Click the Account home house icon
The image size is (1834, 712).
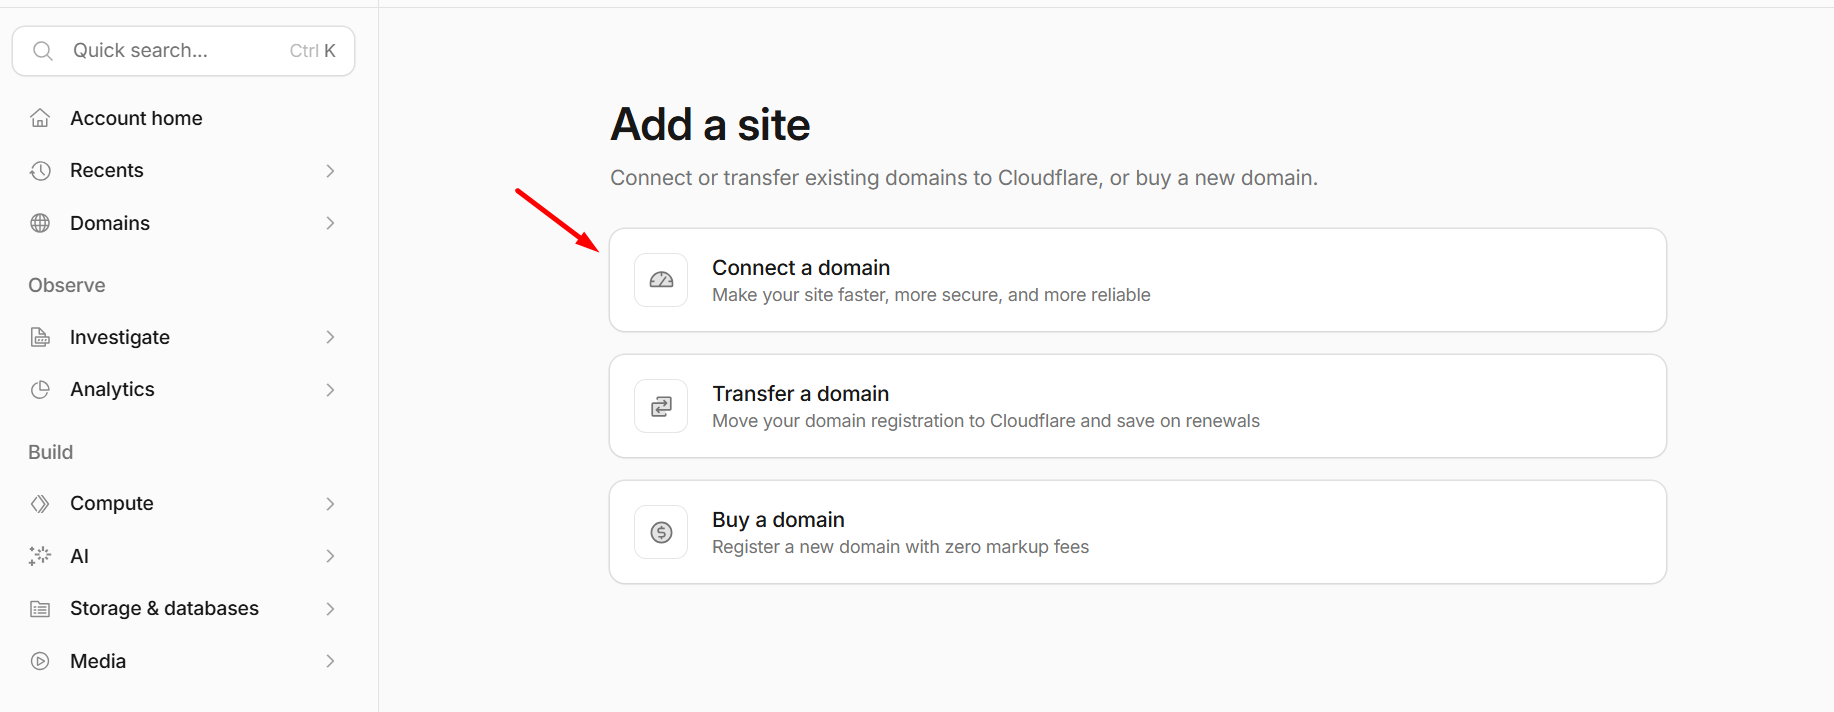click(40, 118)
